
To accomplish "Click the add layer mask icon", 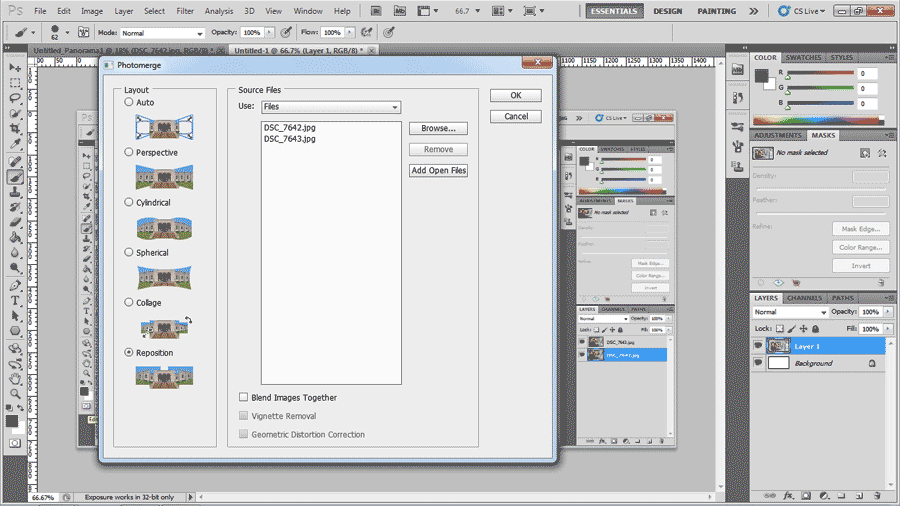I will (806, 496).
